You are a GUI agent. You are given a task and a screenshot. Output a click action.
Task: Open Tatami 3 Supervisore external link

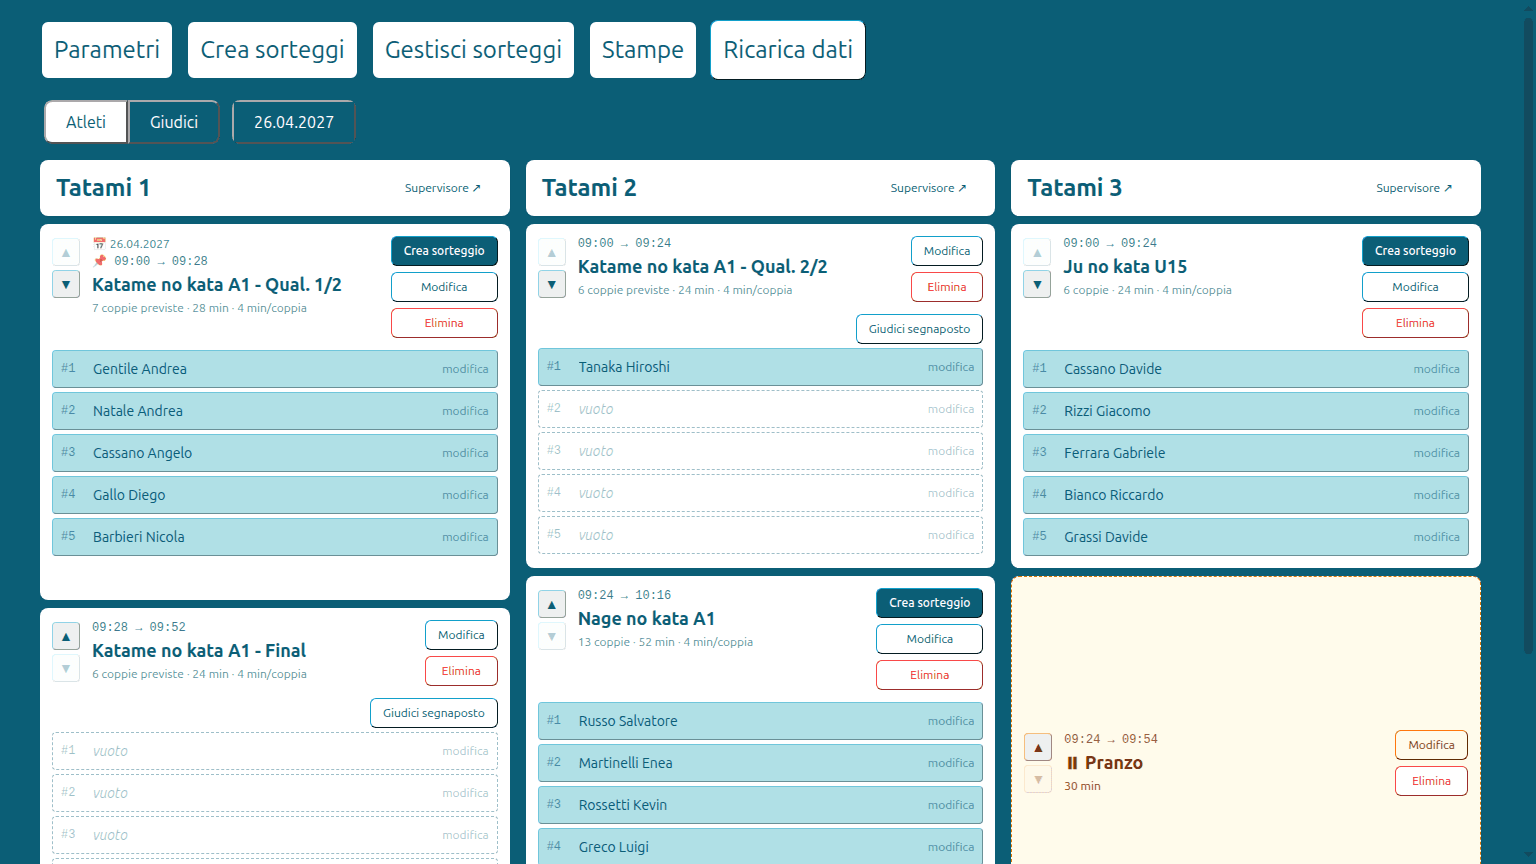coord(1414,188)
